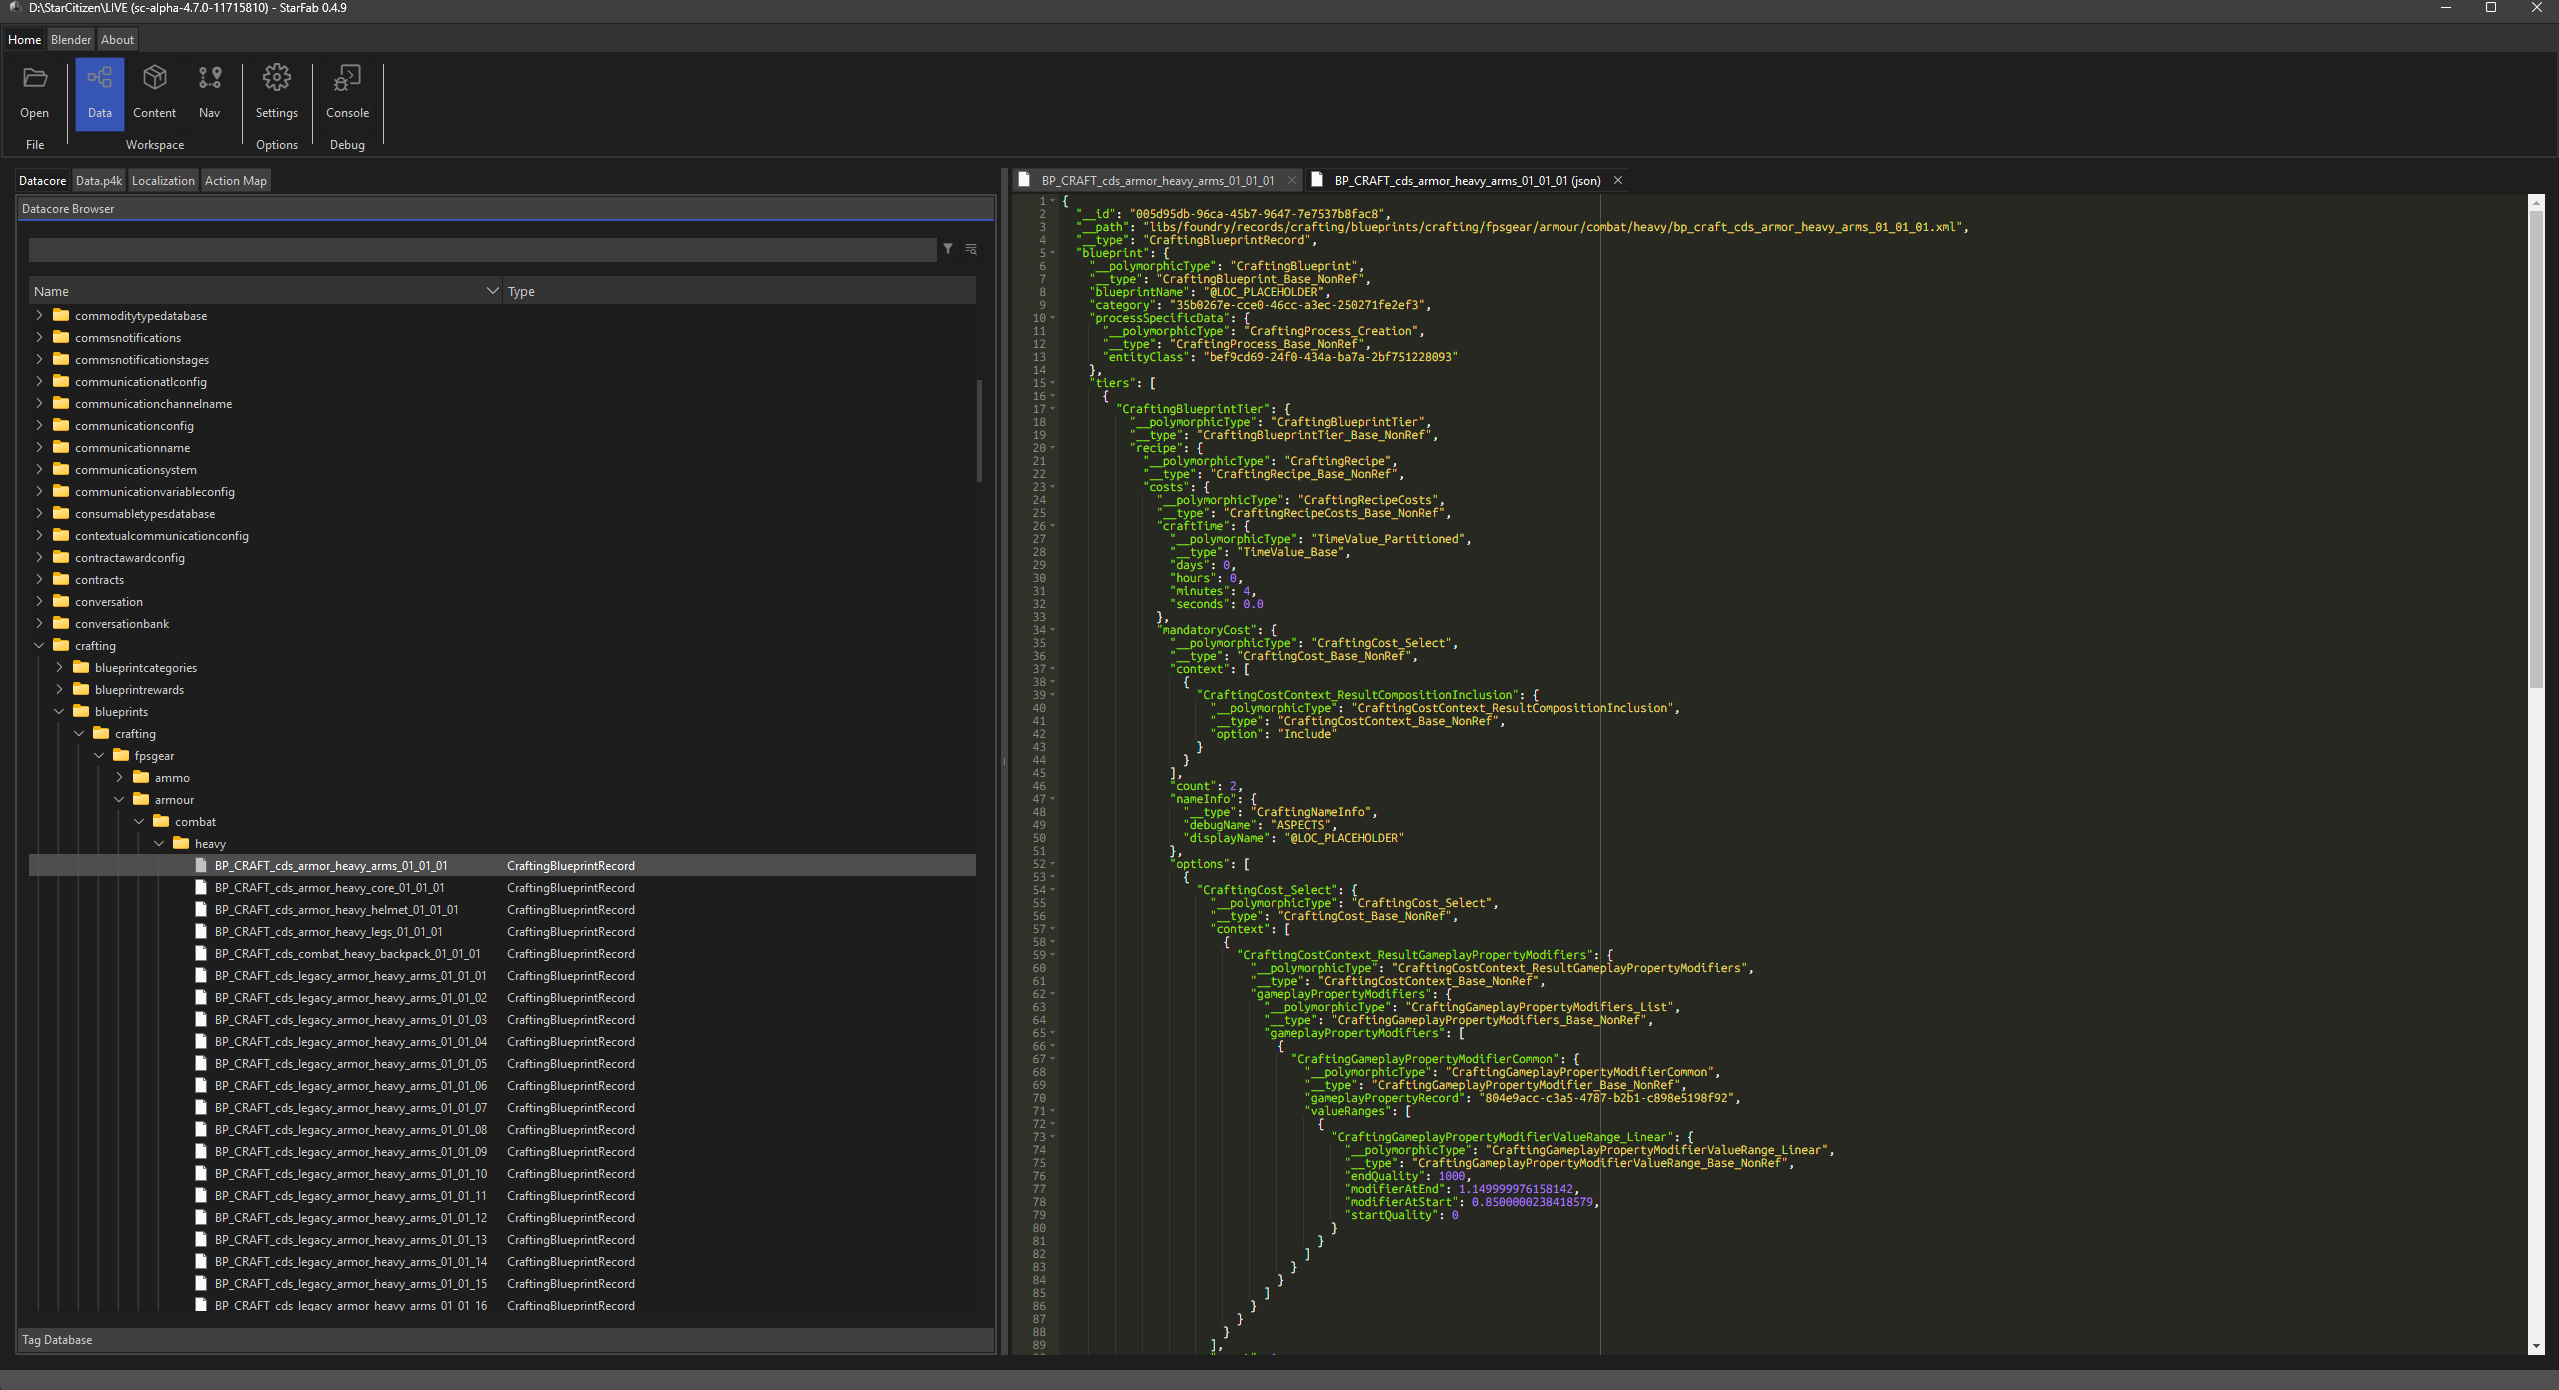This screenshot has height=1390, width=2559.
Task: Click the folder icon for ammo
Action: coord(141,778)
